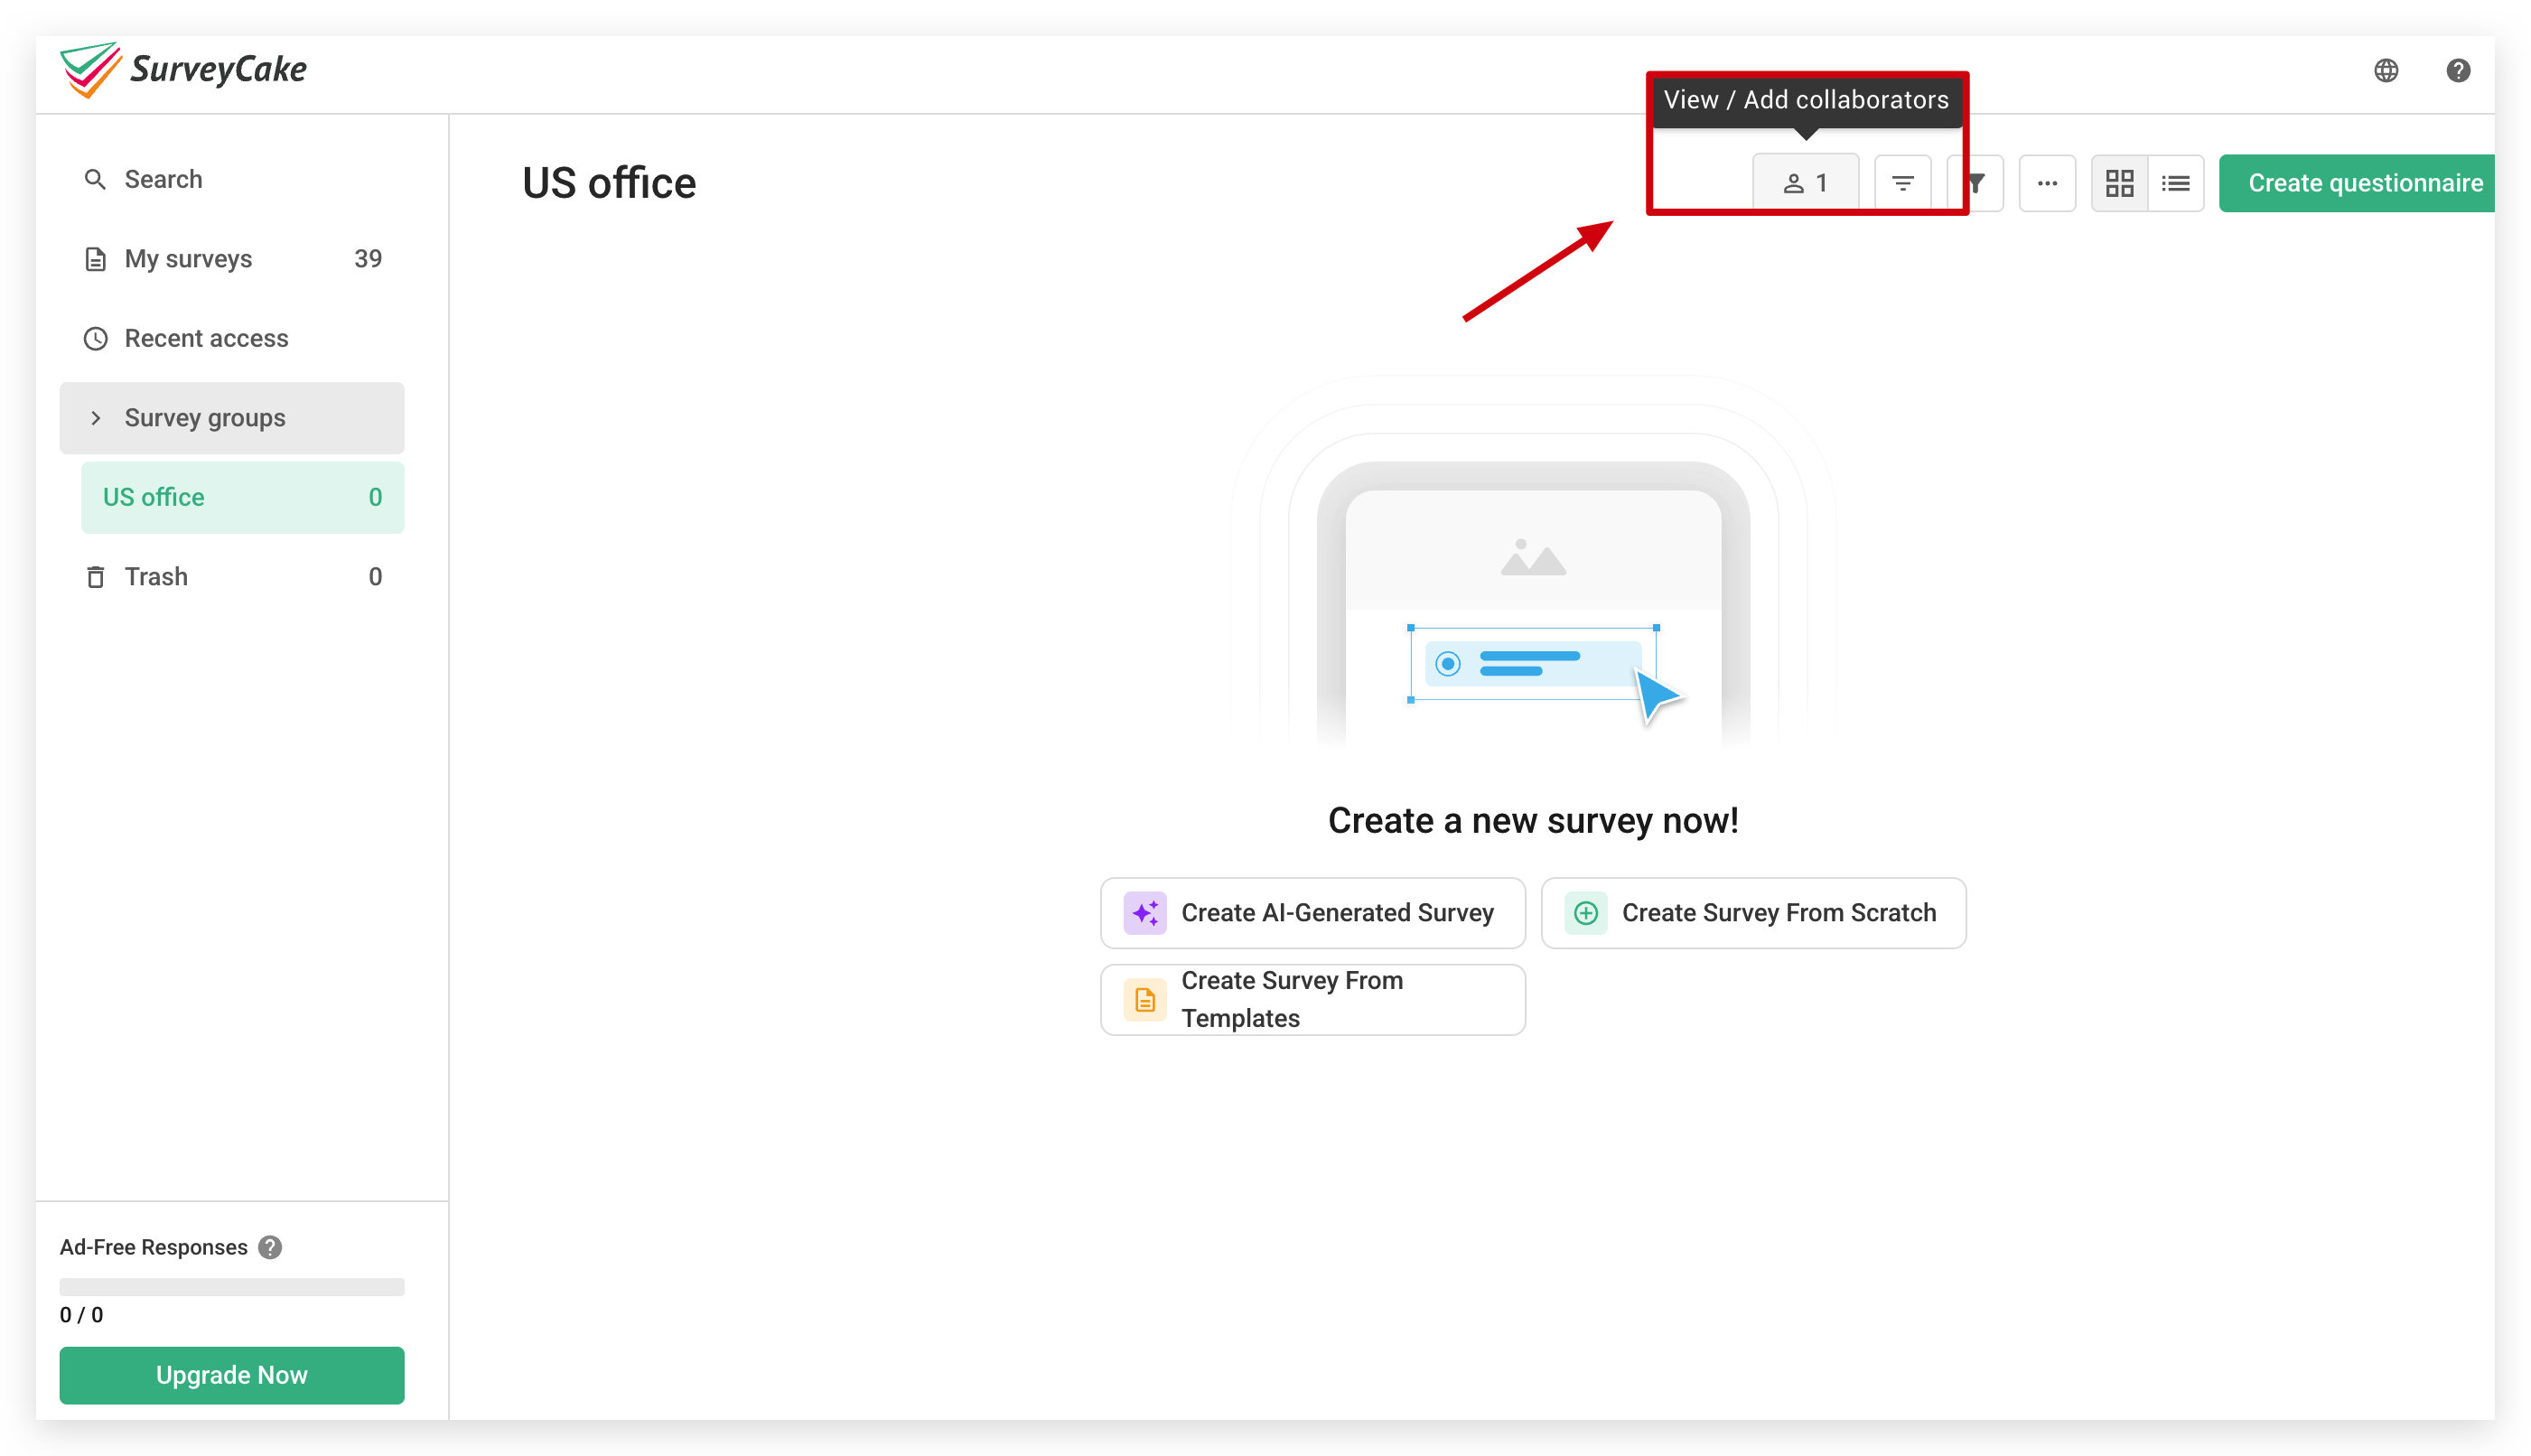Image resolution: width=2531 pixels, height=1456 pixels.
Task: Click the Ad-Free Responses progress bar
Action: click(x=232, y=1287)
